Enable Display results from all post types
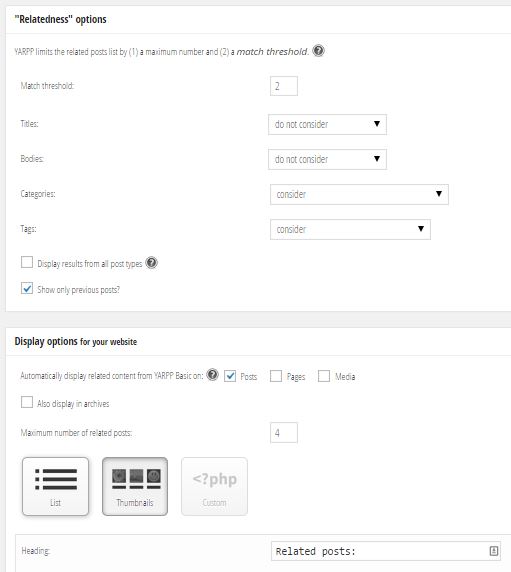Screen dimensions: 511x572 [x=27, y=262]
